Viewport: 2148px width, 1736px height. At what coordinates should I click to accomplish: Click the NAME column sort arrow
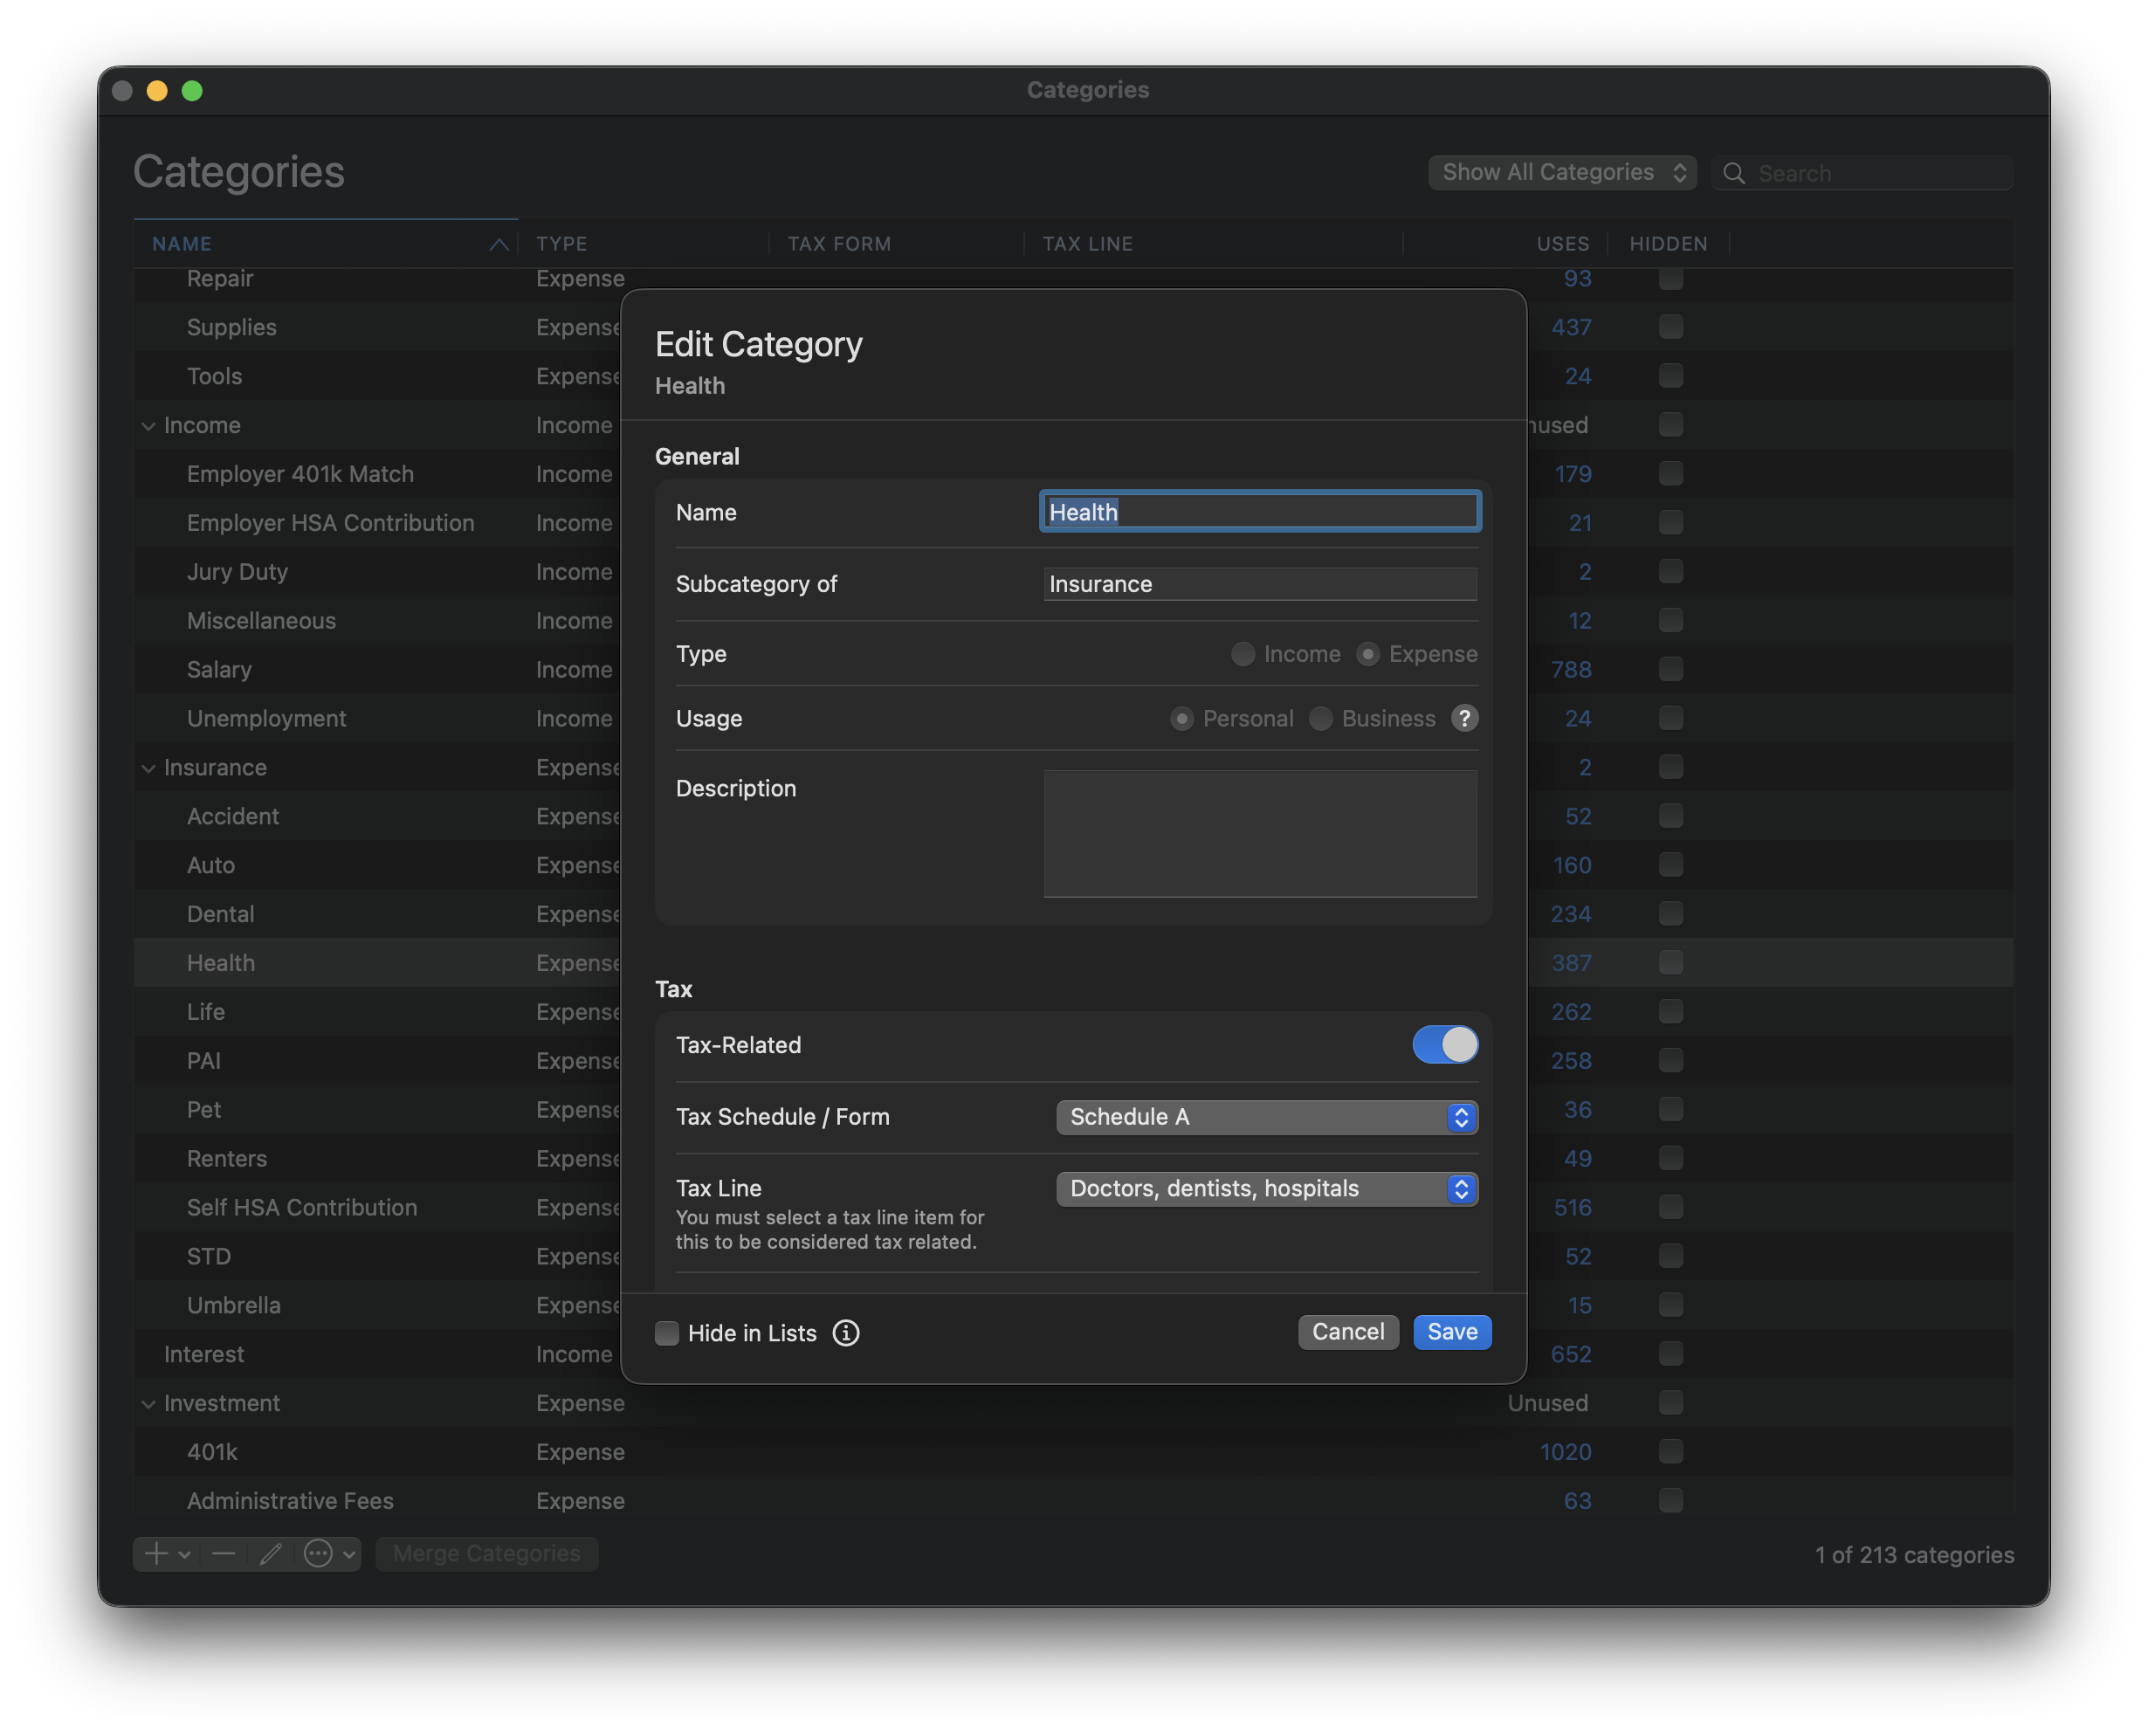(x=499, y=244)
